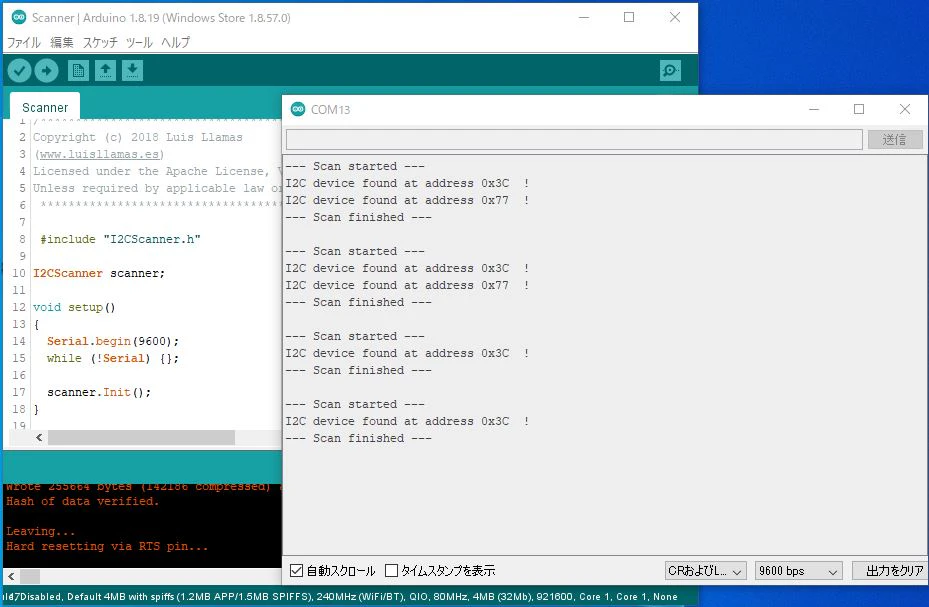Viewport: 929px width, 607px height.
Task: Click the line 'I2CScanner scanner;'
Action: (x=99, y=273)
